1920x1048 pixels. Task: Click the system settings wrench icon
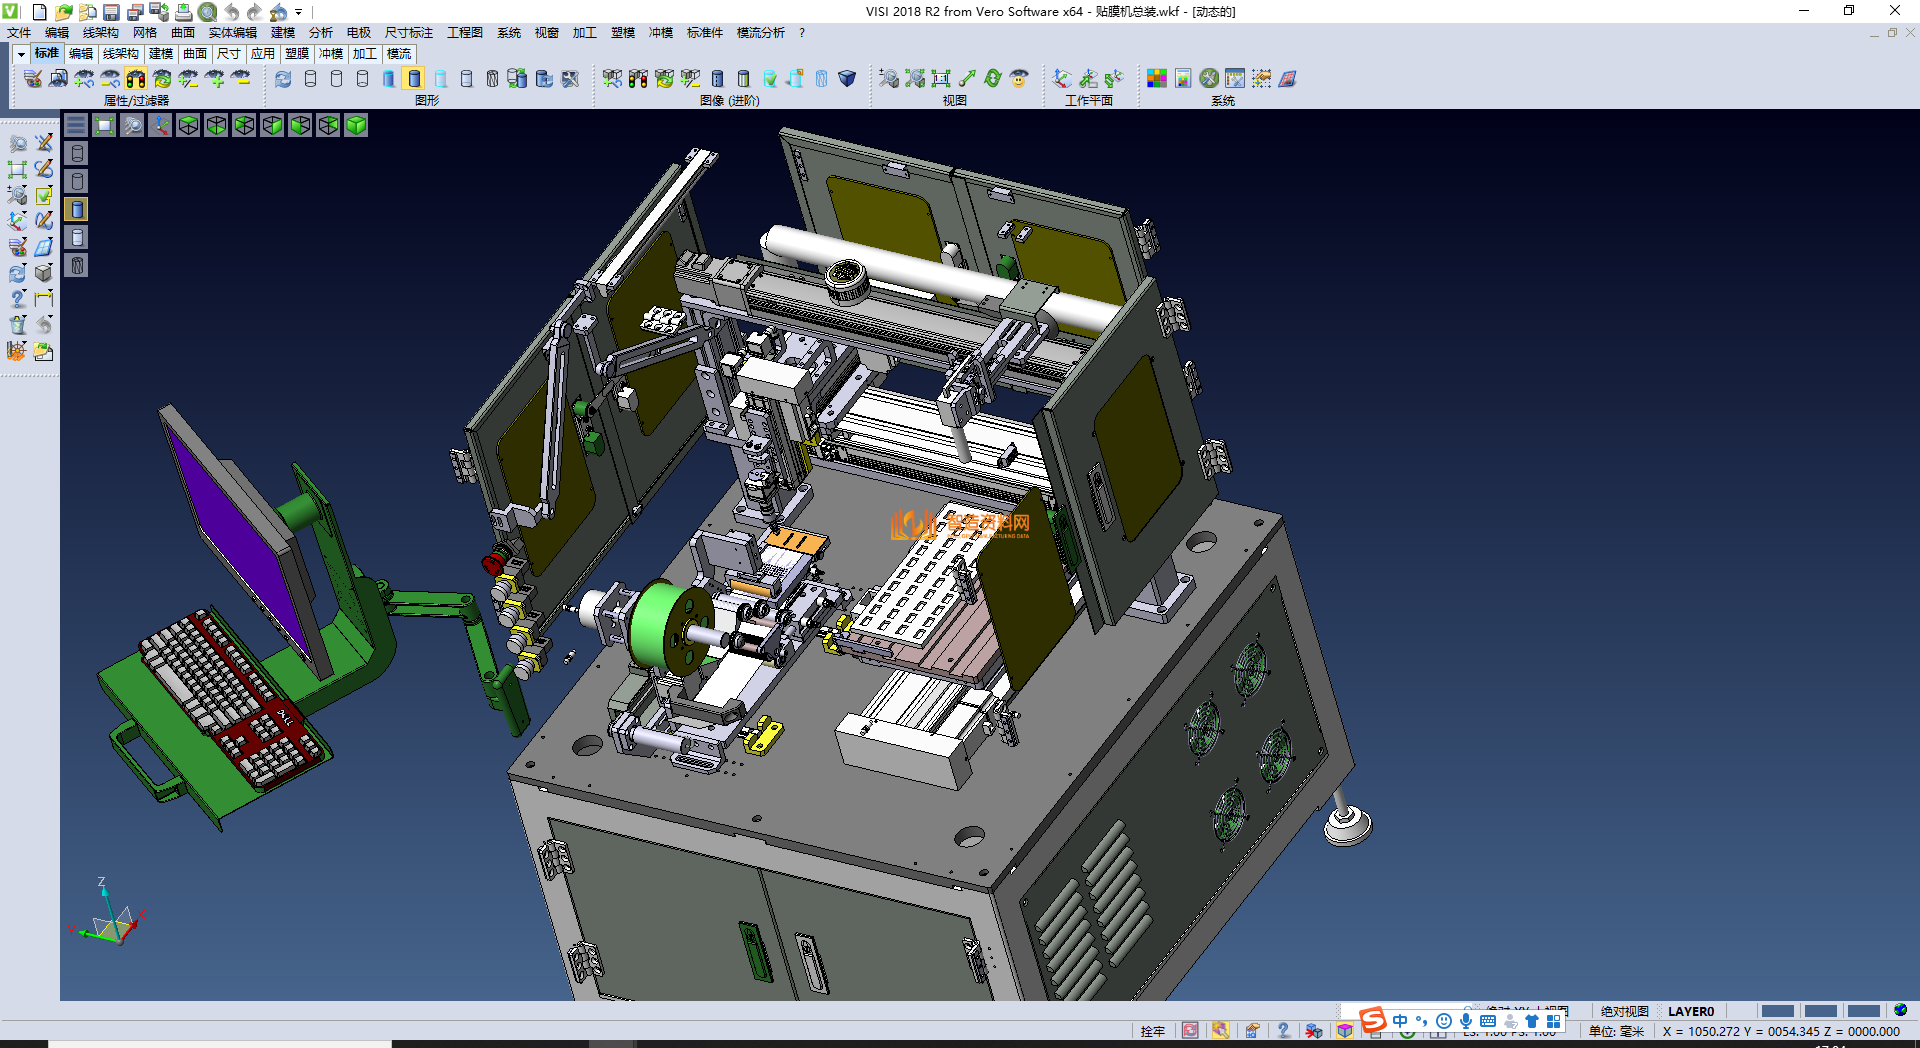pos(1209,78)
